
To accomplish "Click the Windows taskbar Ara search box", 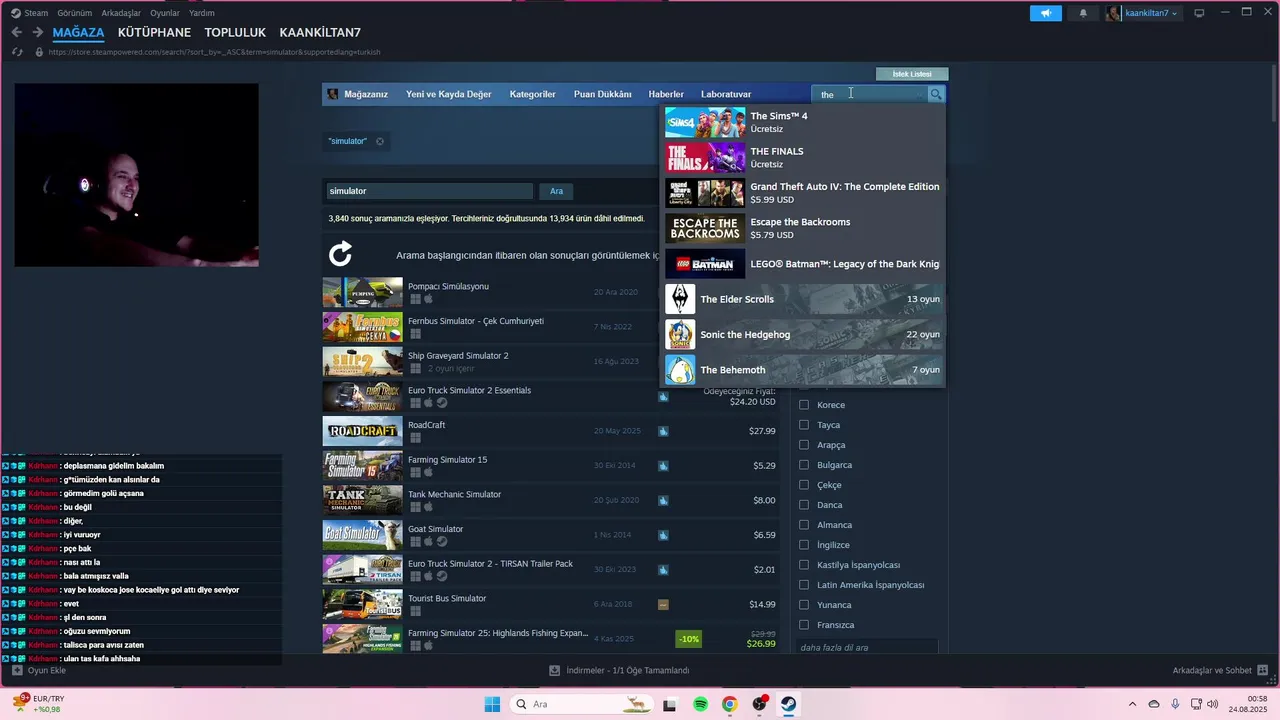I will 580,704.
